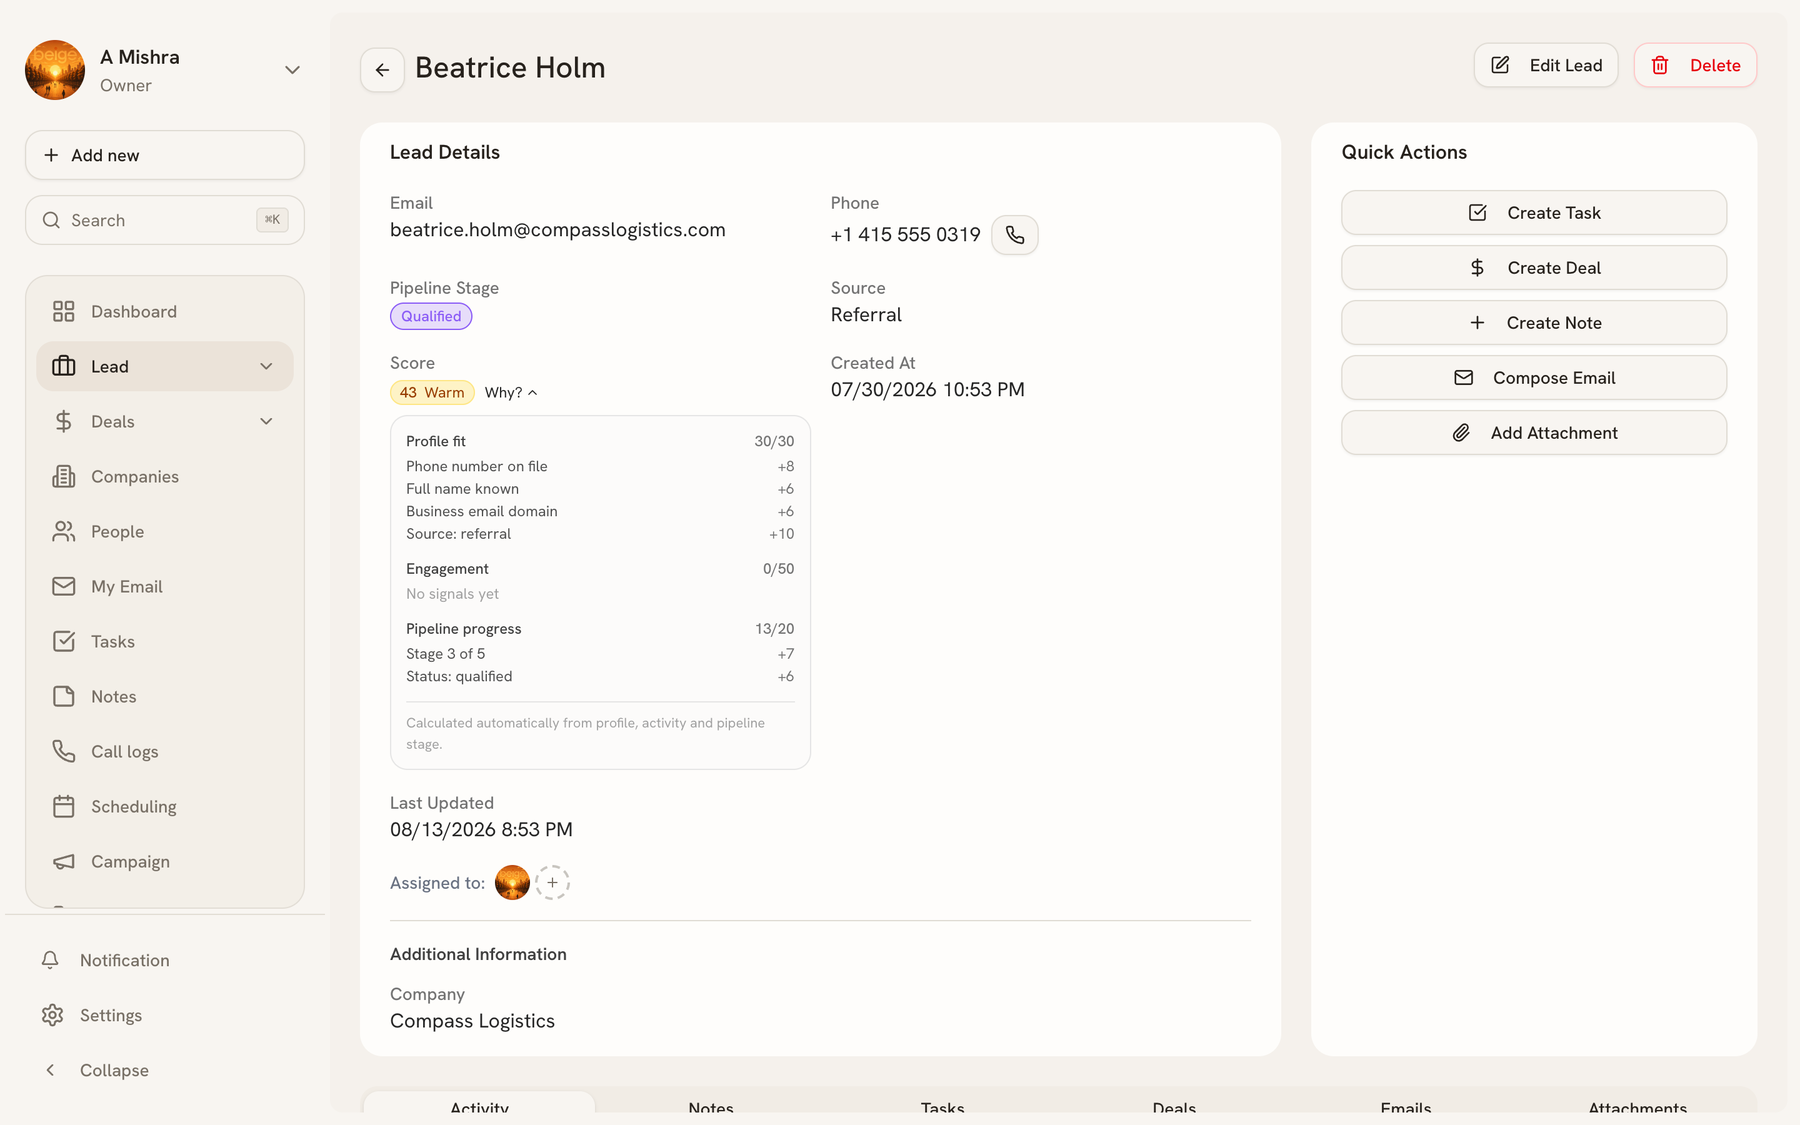Switch to the Tasks tab below lead details

[x=943, y=1104]
